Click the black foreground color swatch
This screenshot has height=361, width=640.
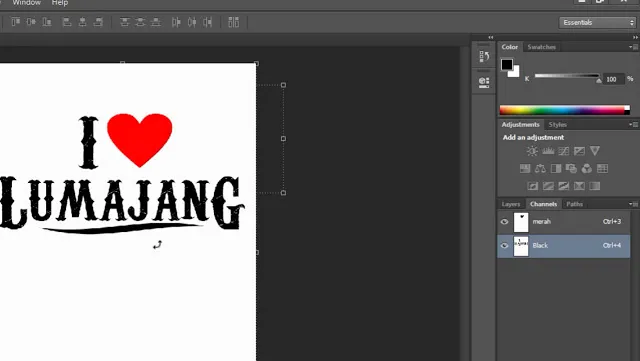(x=507, y=65)
